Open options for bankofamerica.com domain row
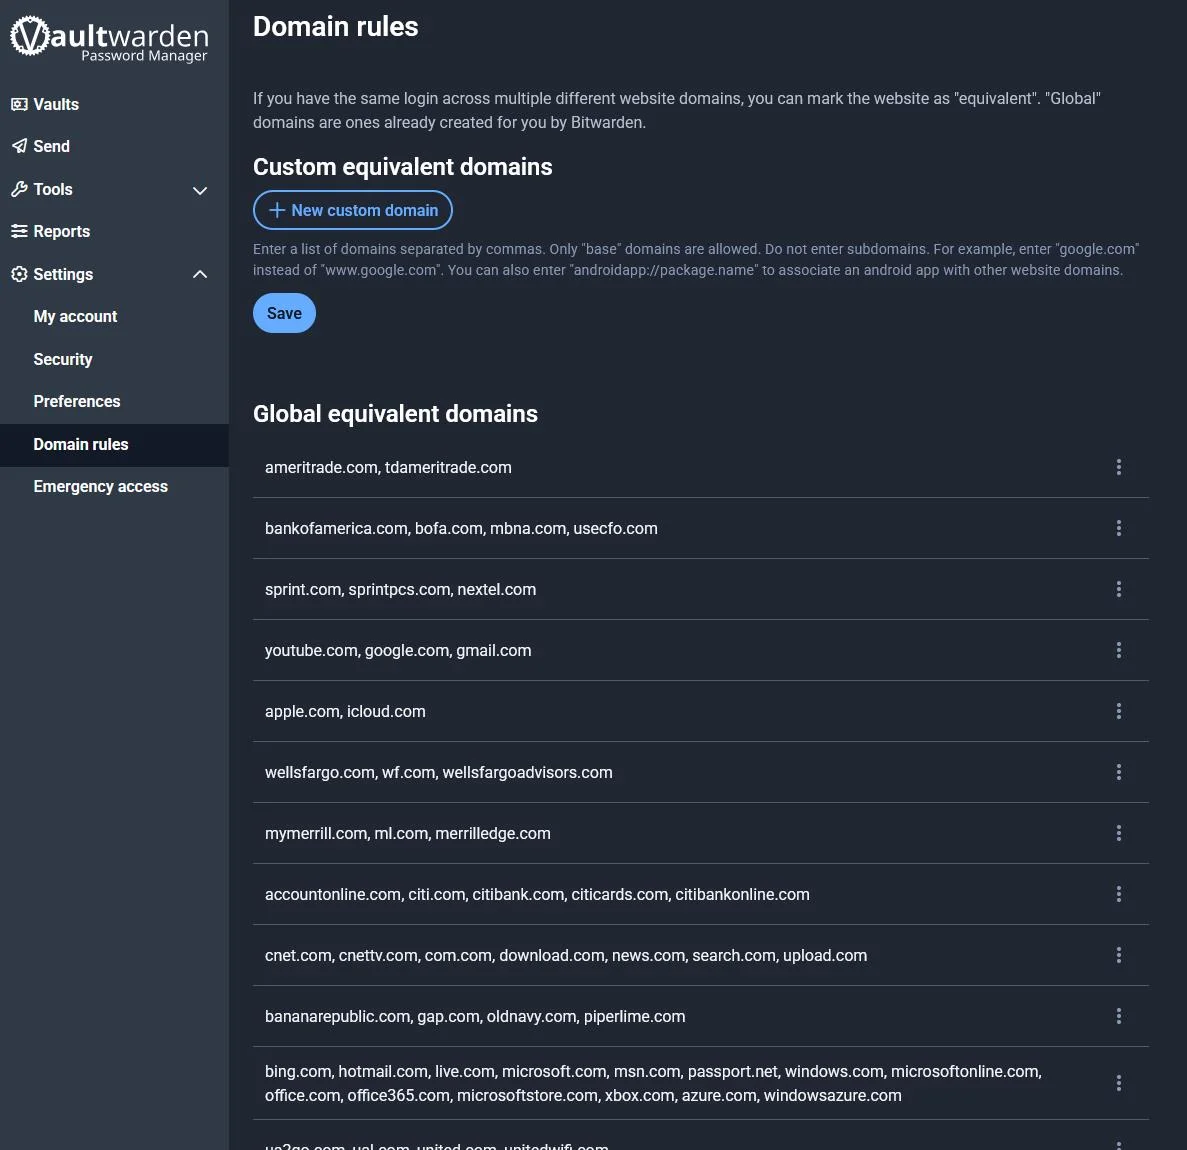Viewport: 1187px width, 1150px height. [1118, 528]
